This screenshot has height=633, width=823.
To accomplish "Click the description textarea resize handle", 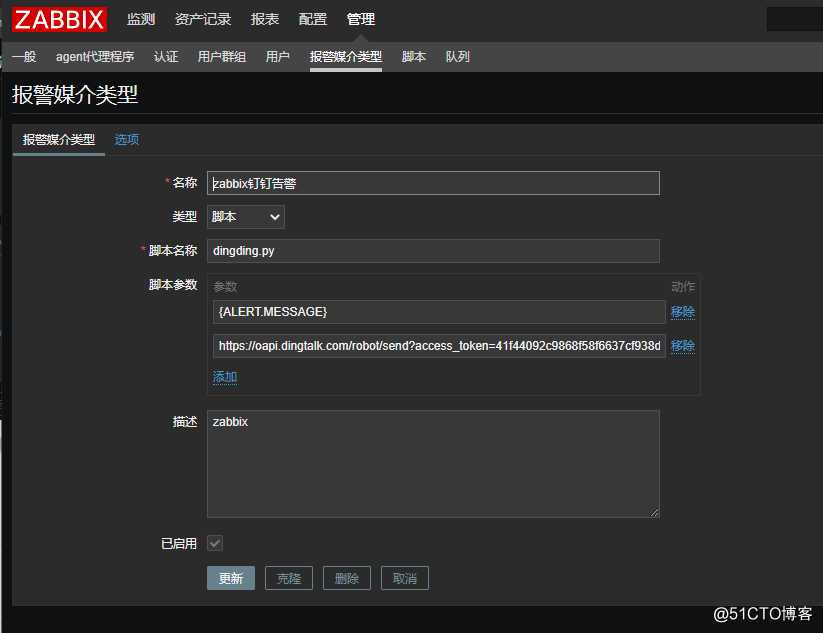I will tap(654, 513).
